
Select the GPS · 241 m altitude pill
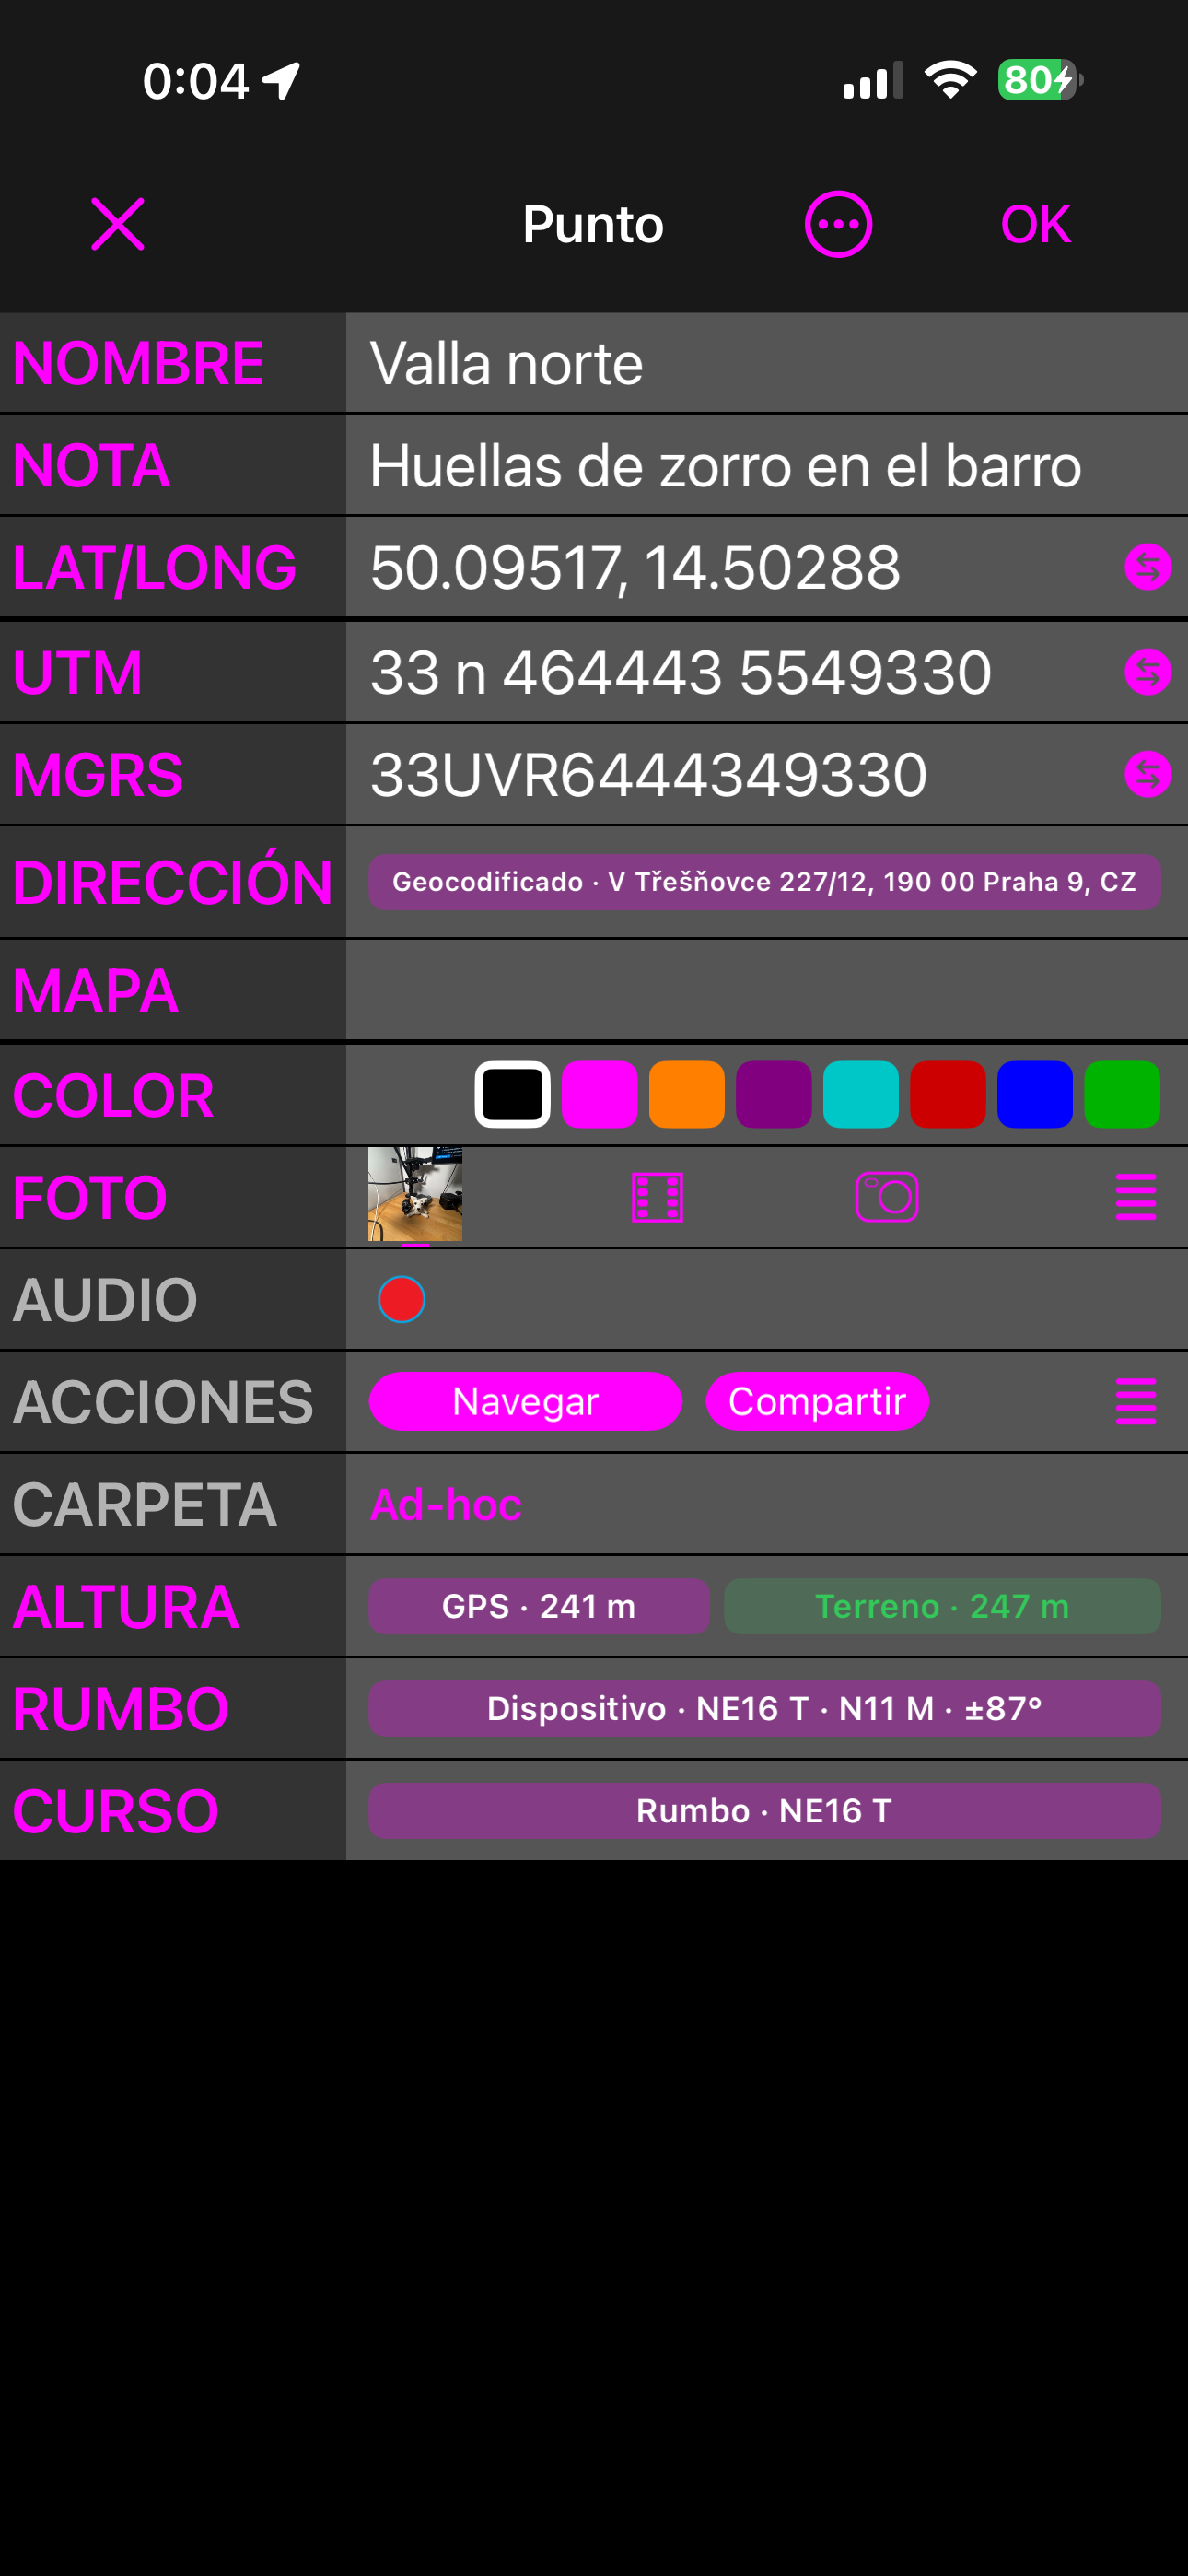(x=539, y=1607)
